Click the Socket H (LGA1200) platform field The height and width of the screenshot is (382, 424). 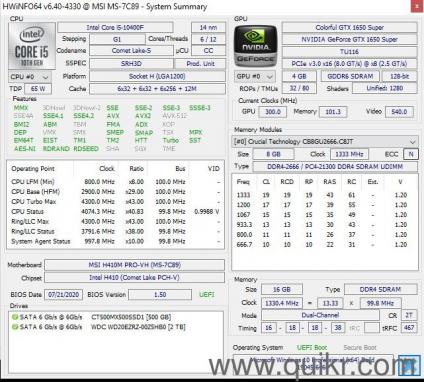tap(157, 76)
